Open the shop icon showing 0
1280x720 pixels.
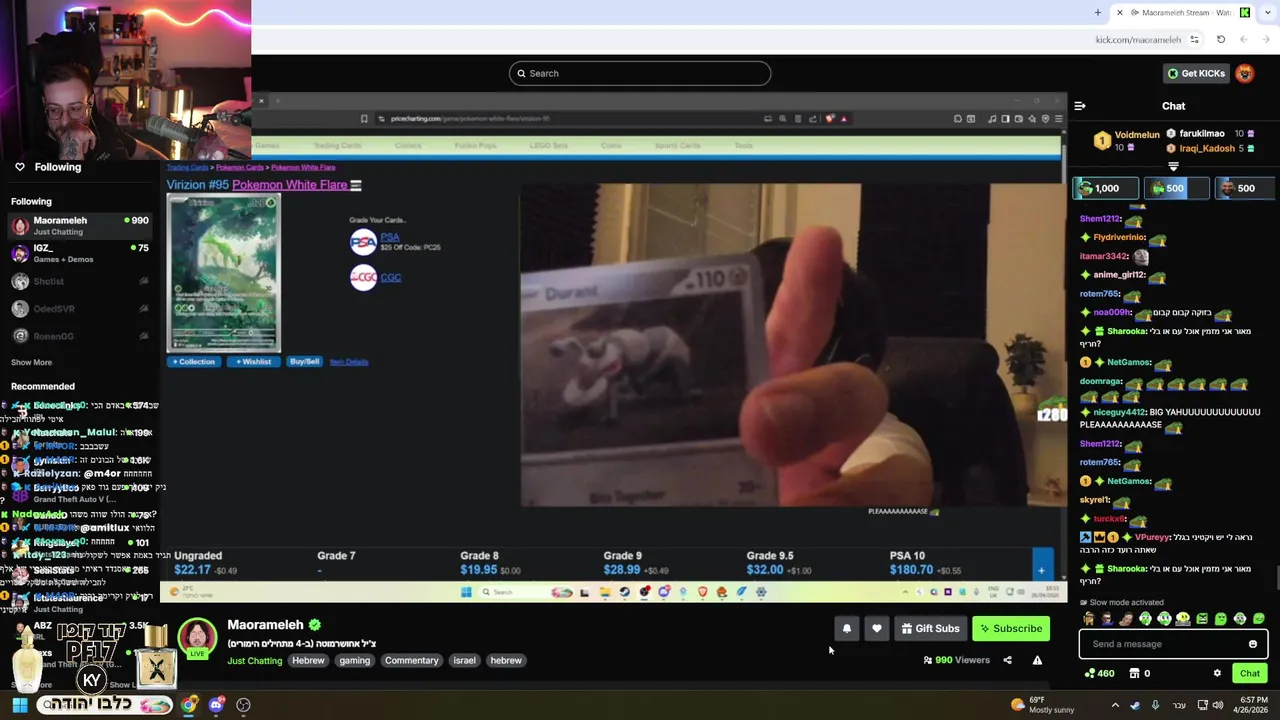point(1139,673)
